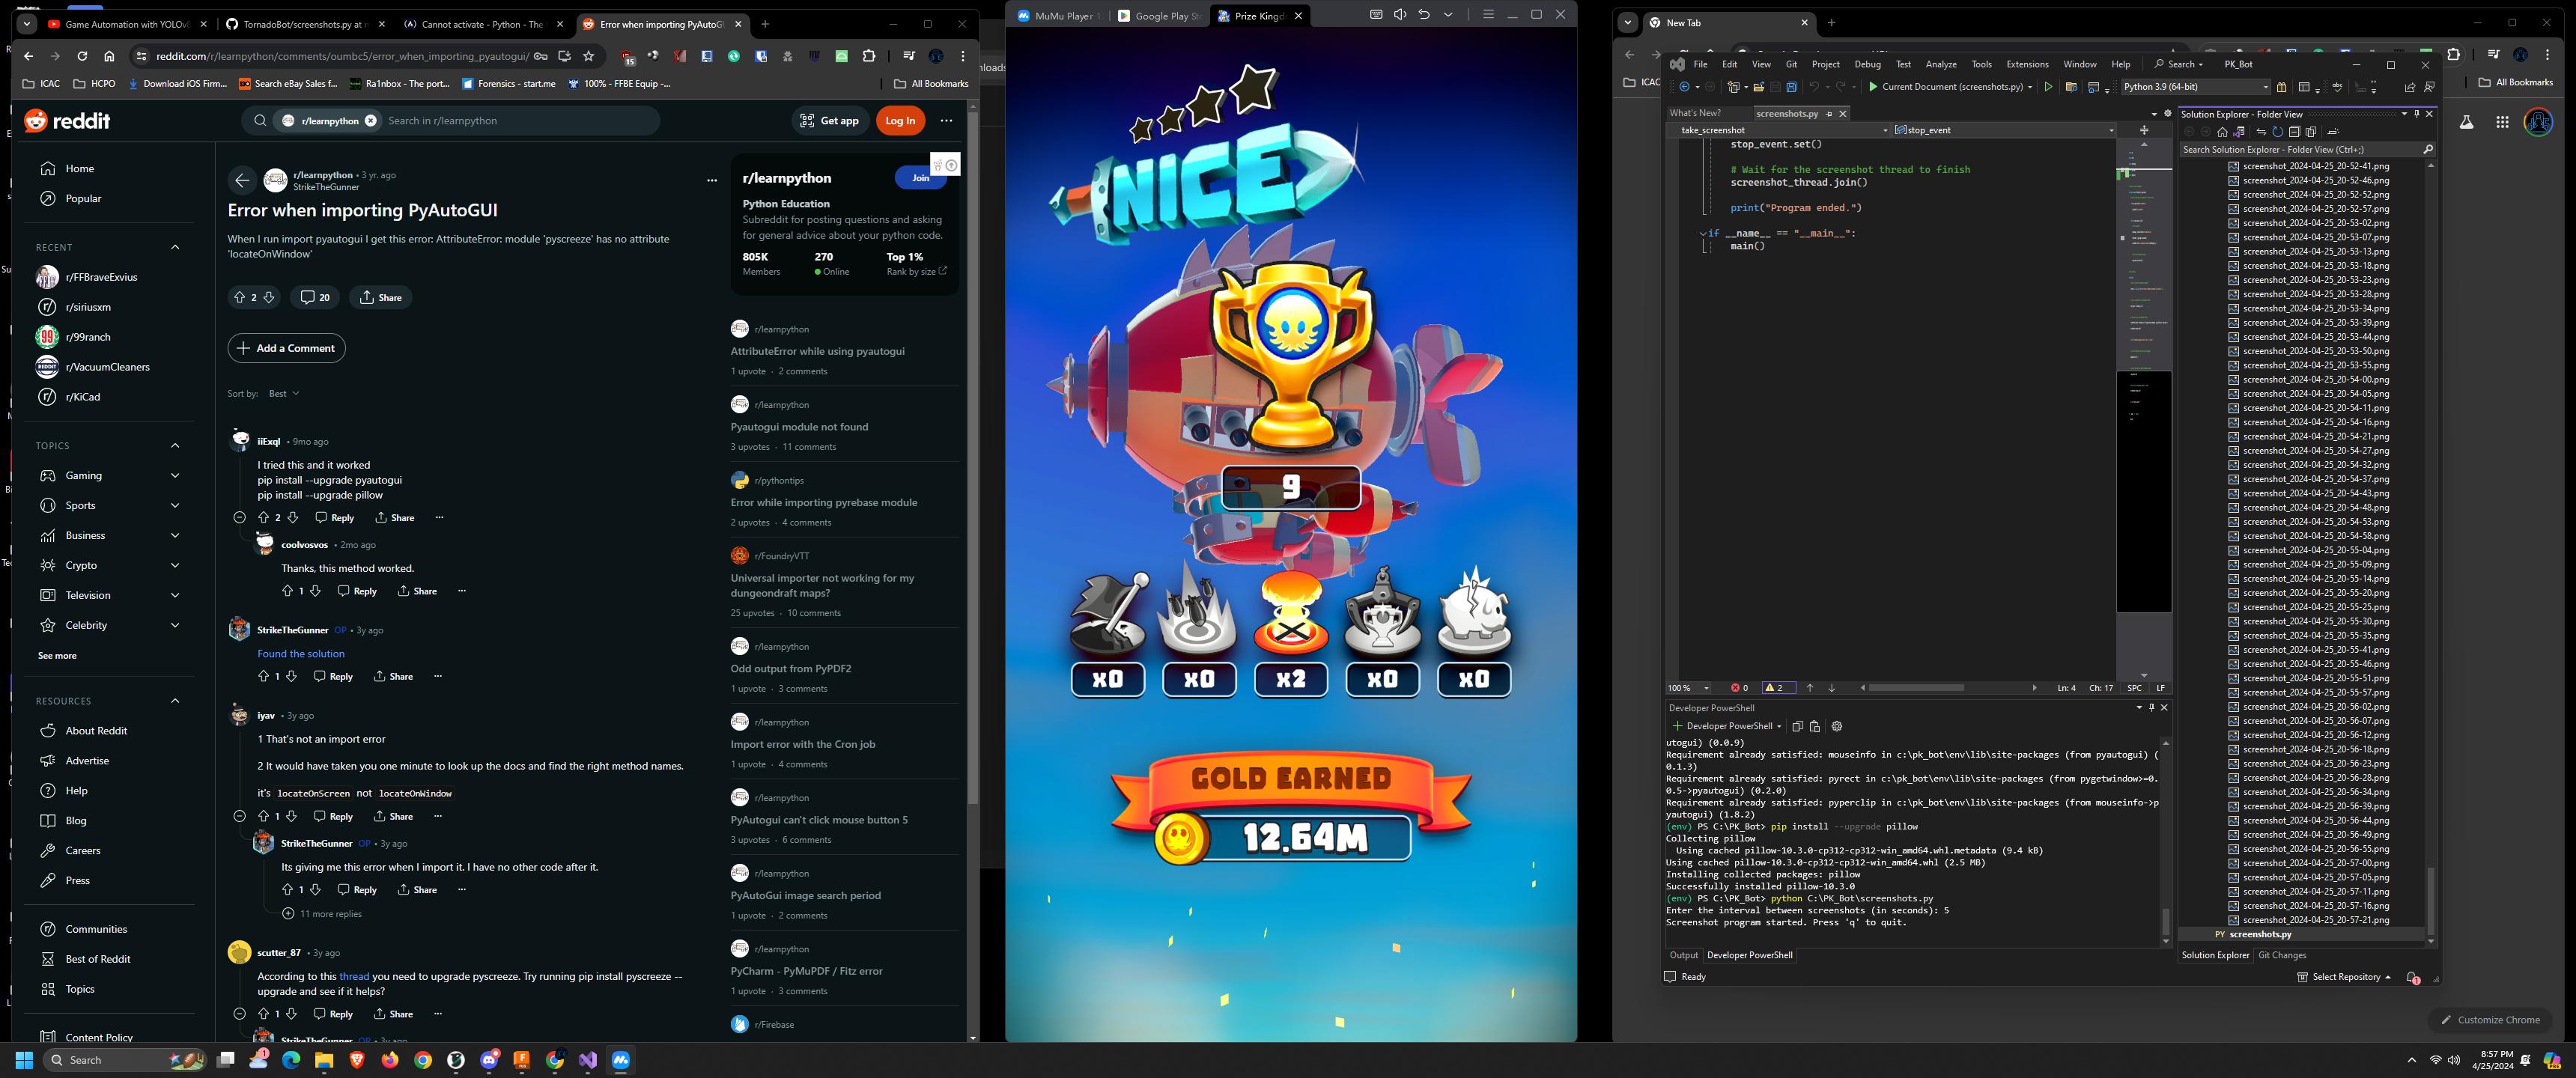Click the Reddit logo

coord(68,121)
